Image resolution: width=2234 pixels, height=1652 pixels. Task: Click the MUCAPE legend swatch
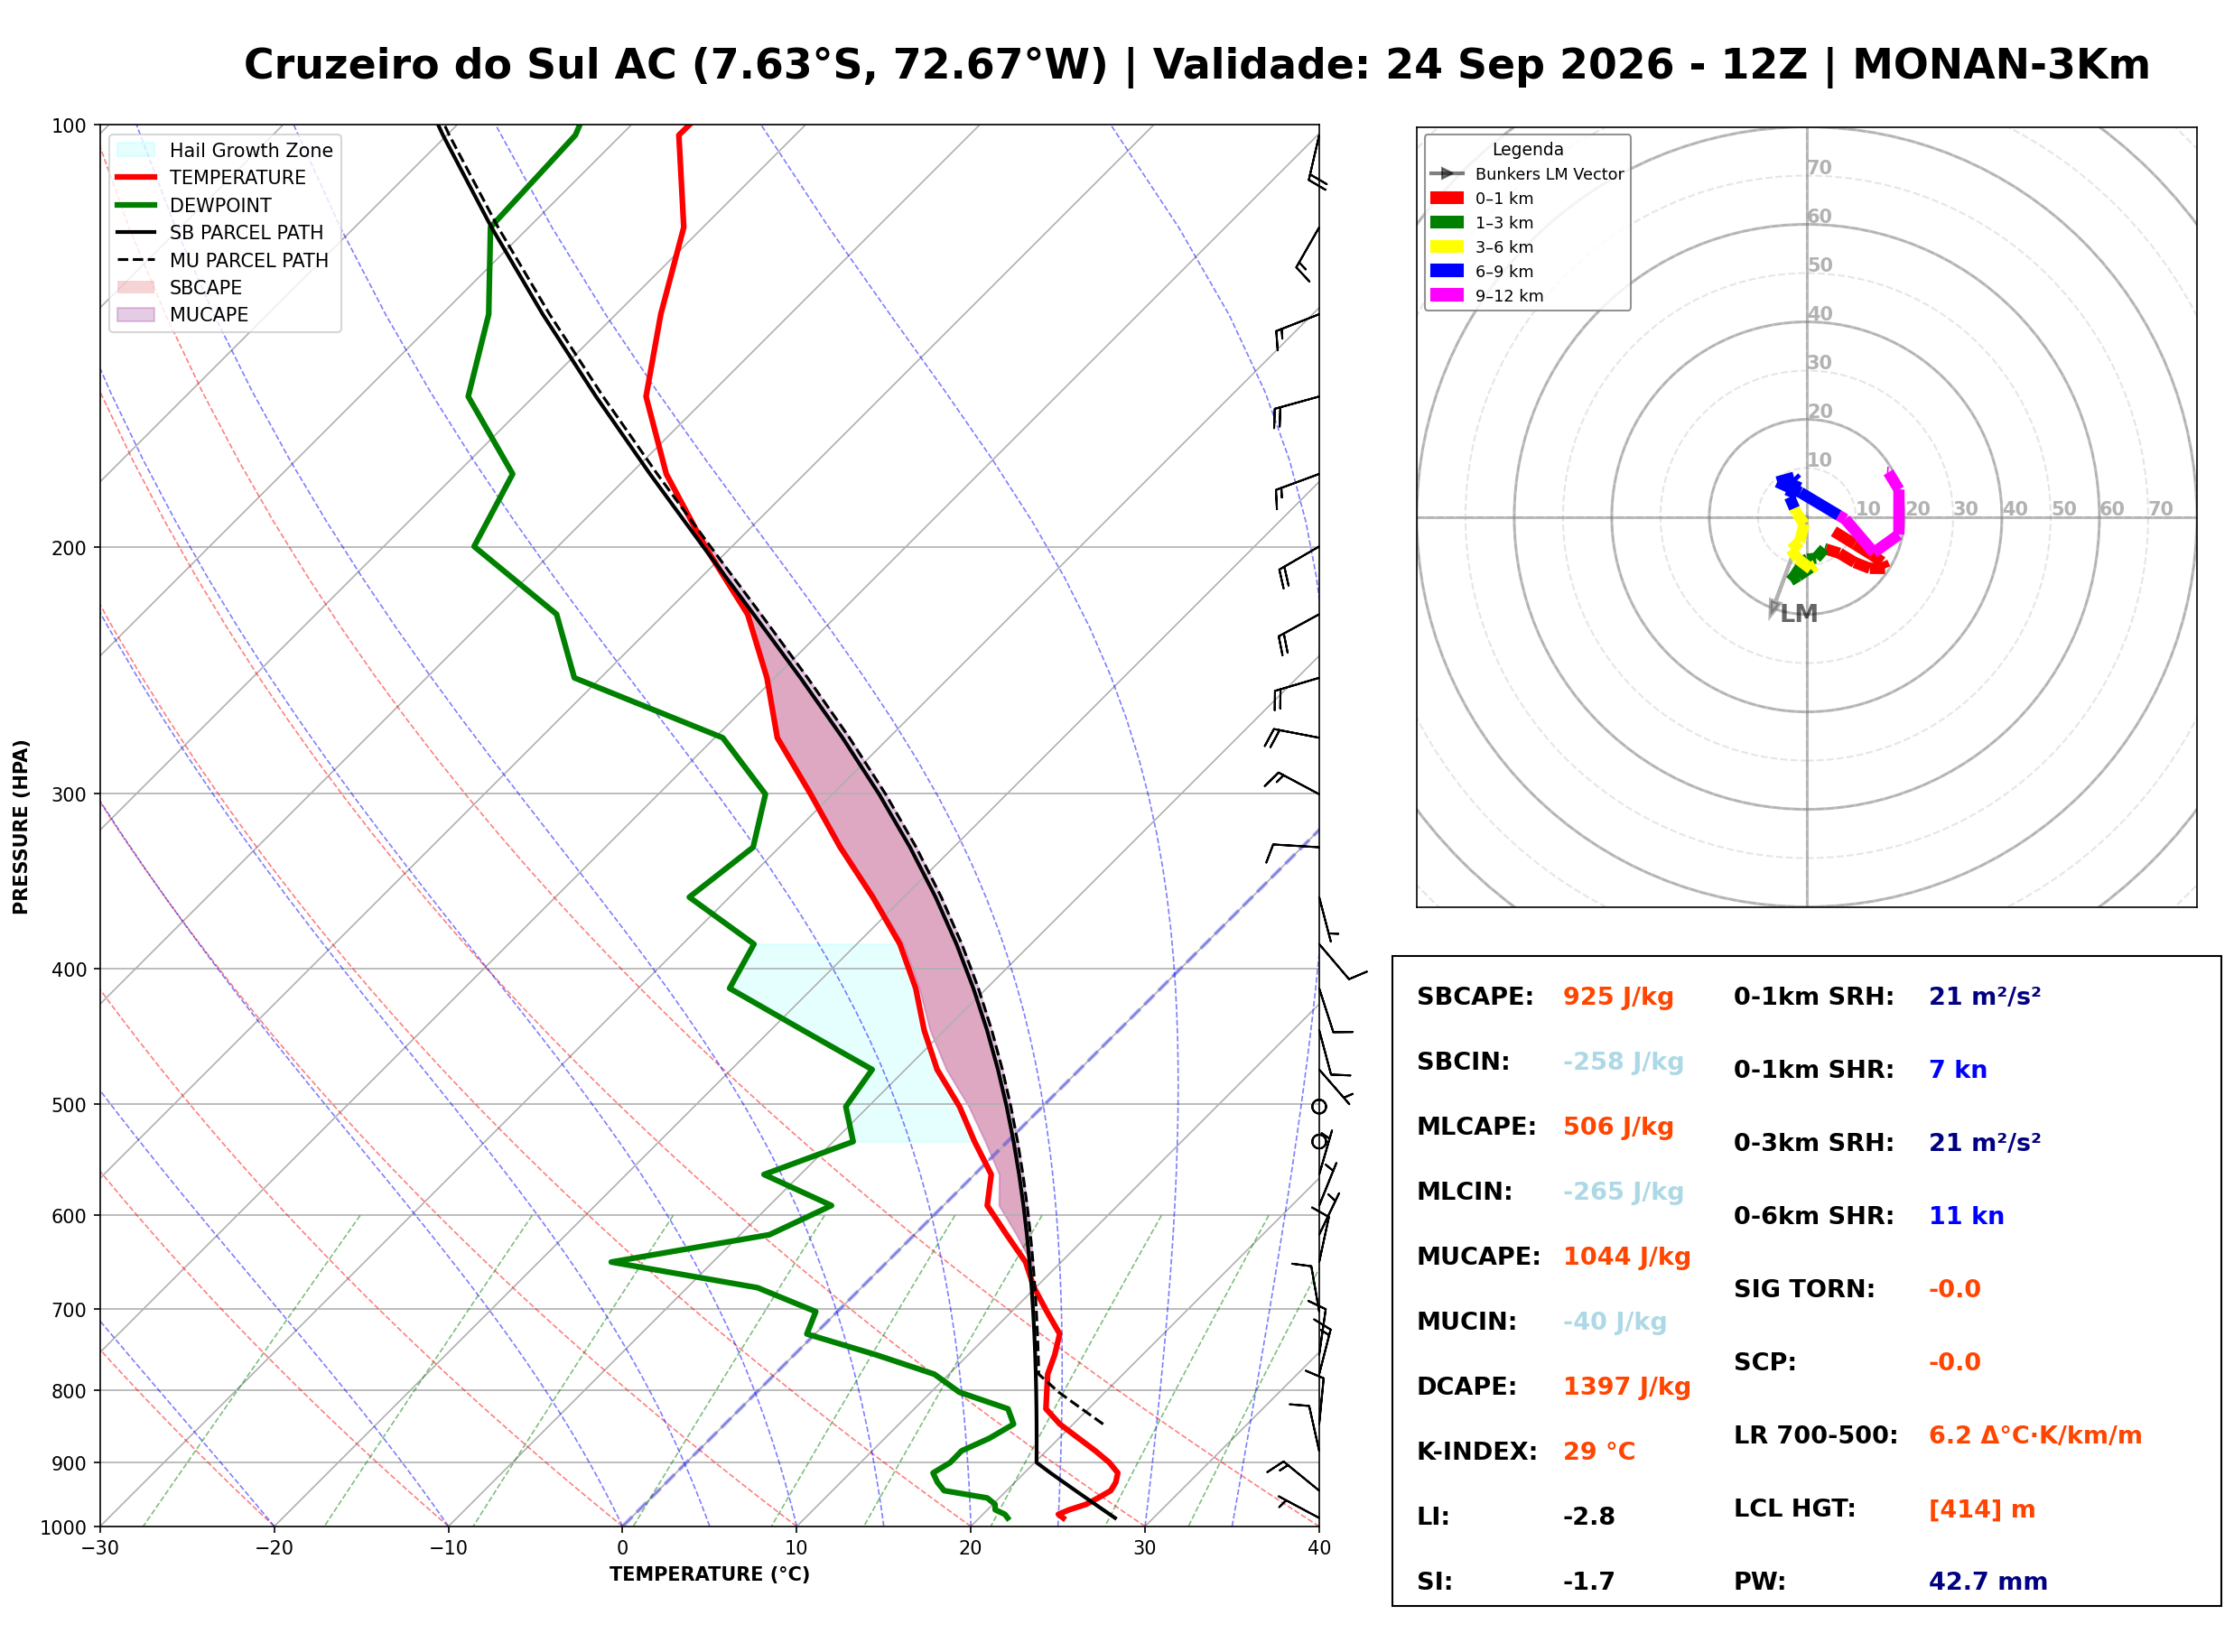click(x=136, y=314)
